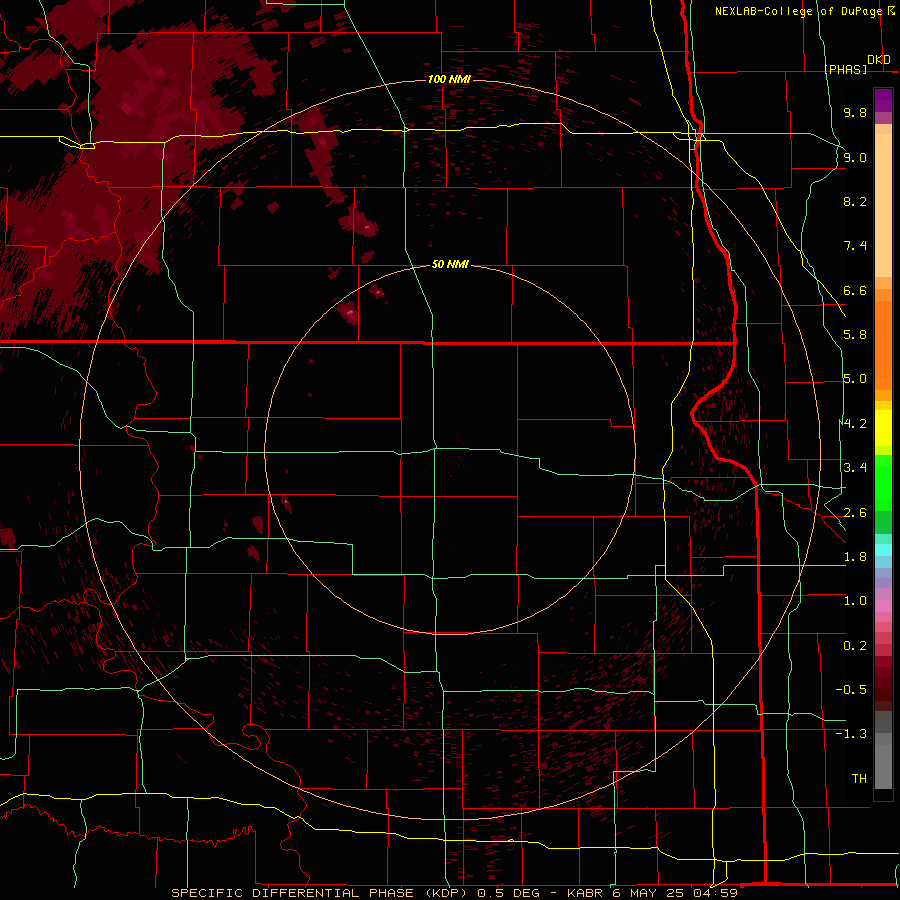
Task: Click the 50 NMI range ring label
Action: pyautogui.click(x=450, y=264)
